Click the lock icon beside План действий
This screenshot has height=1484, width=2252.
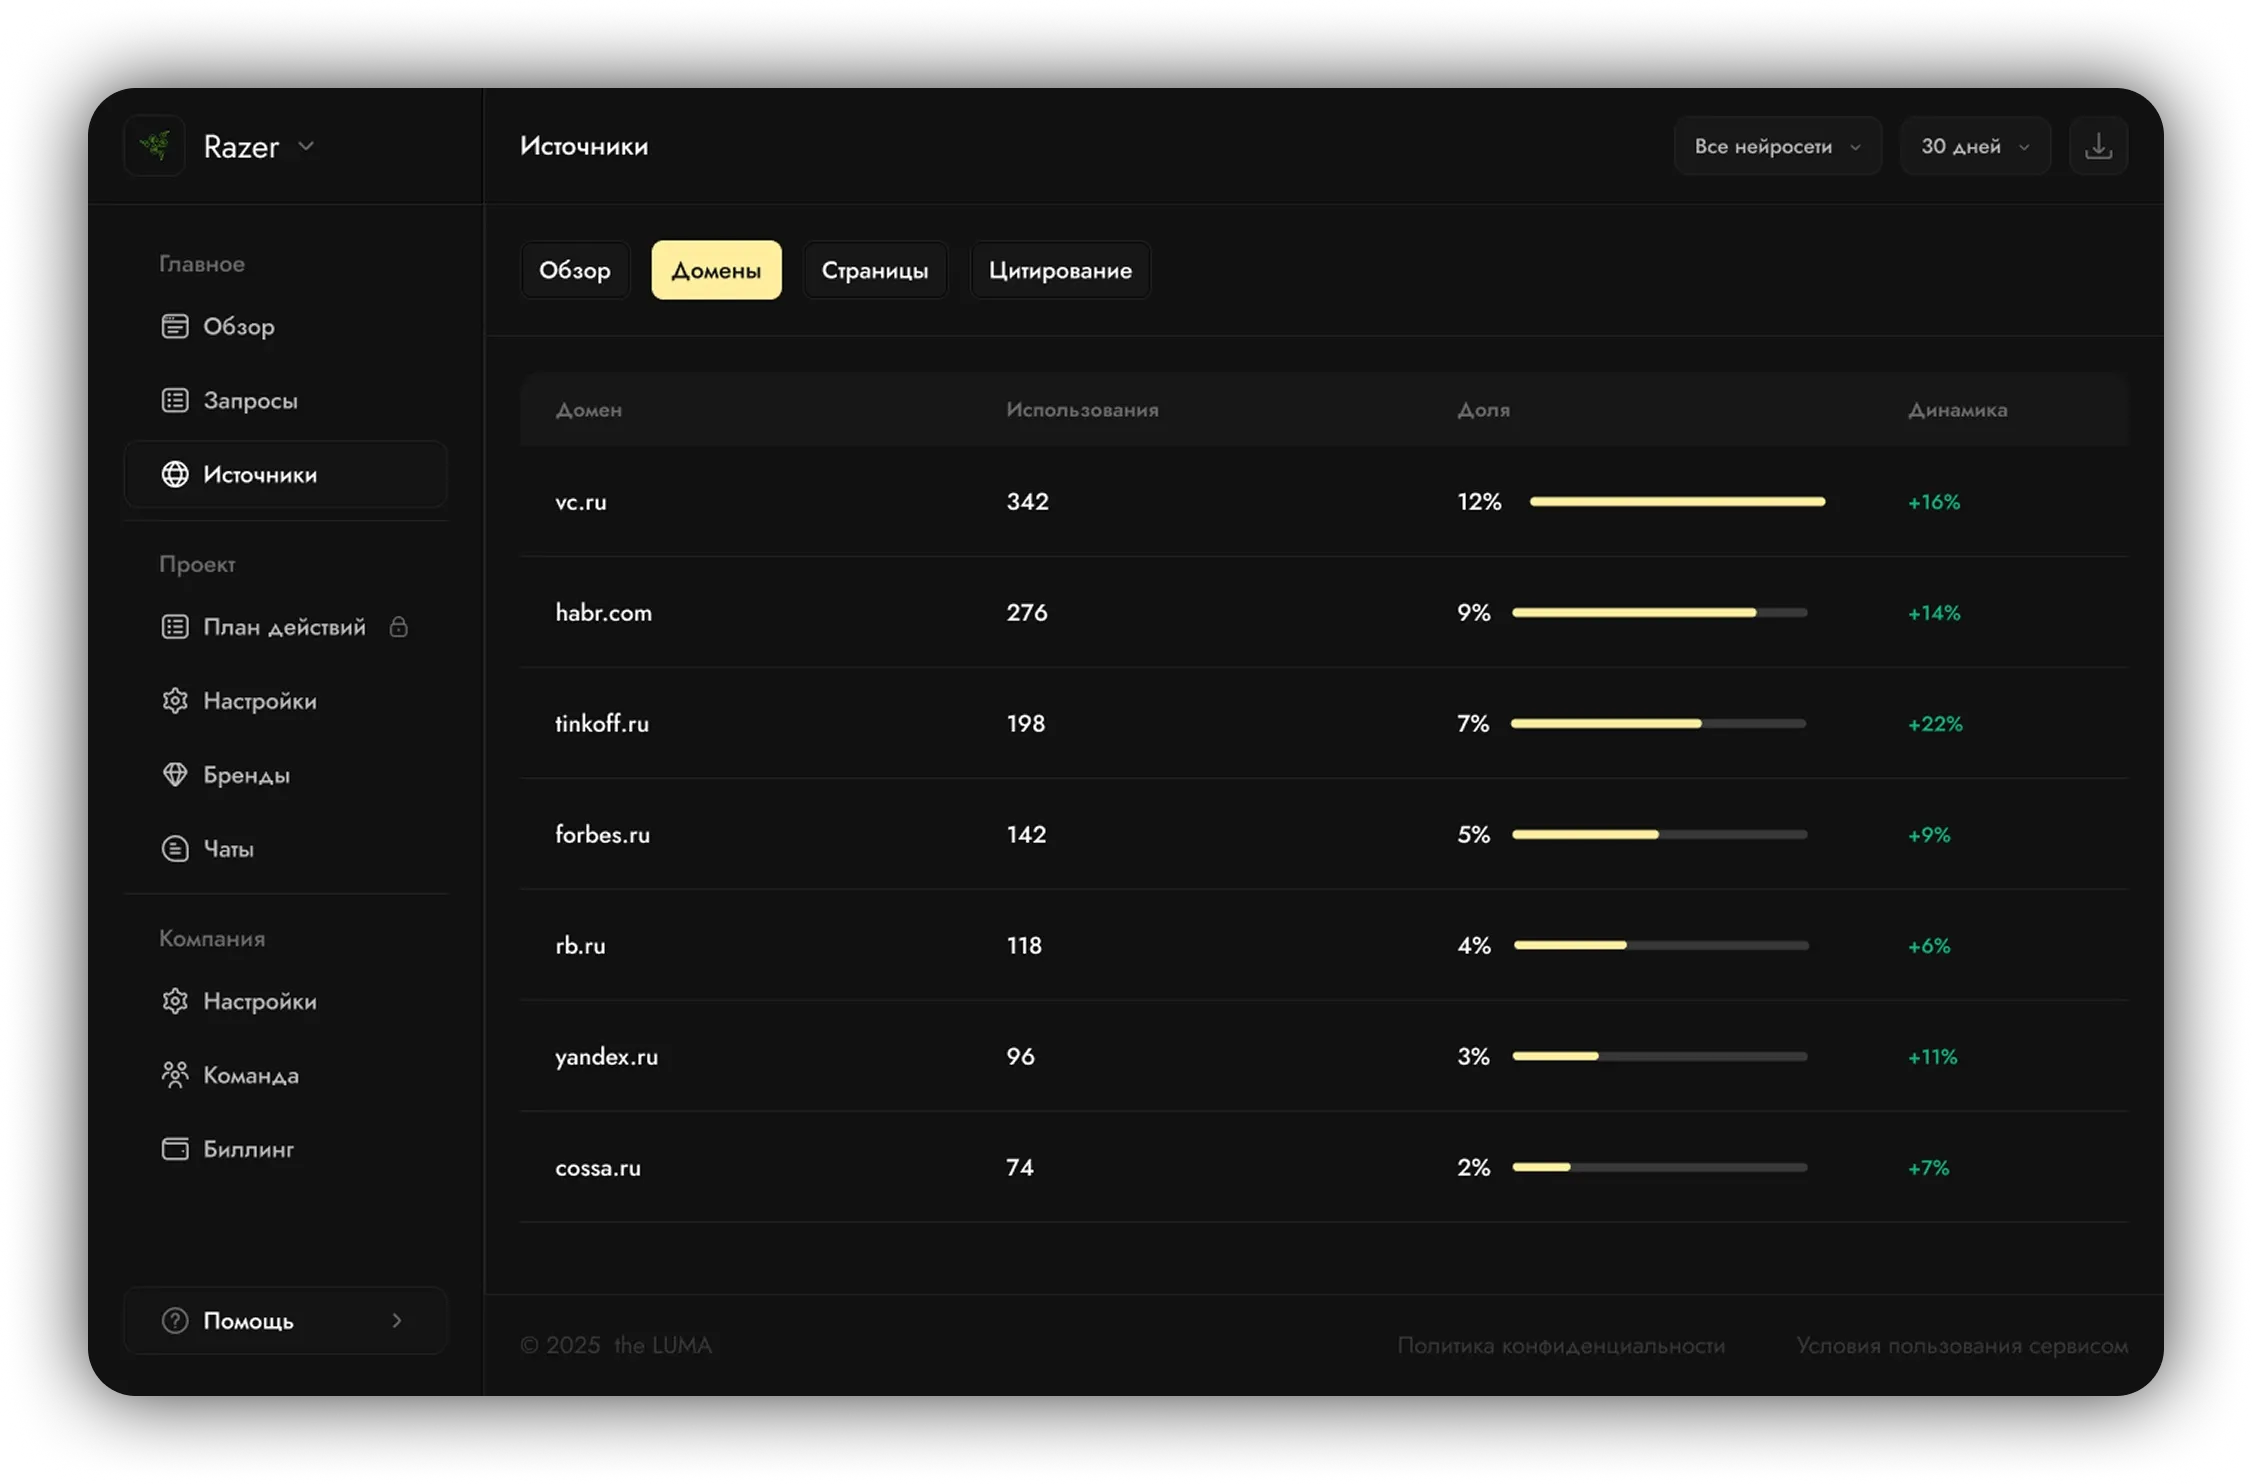click(x=398, y=627)
